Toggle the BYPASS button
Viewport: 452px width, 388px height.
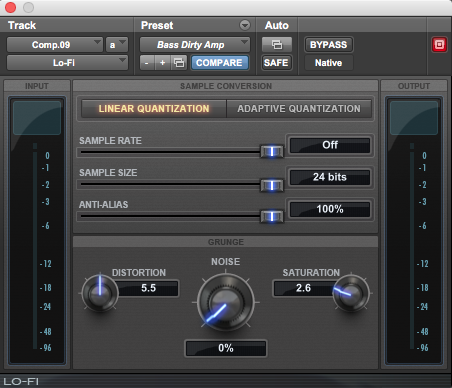point(328,45)
